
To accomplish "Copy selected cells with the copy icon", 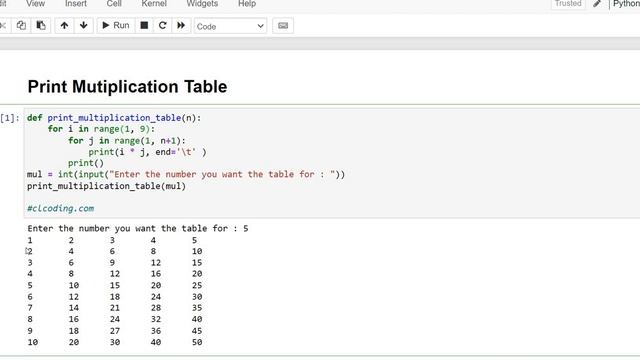I will 21,25.
